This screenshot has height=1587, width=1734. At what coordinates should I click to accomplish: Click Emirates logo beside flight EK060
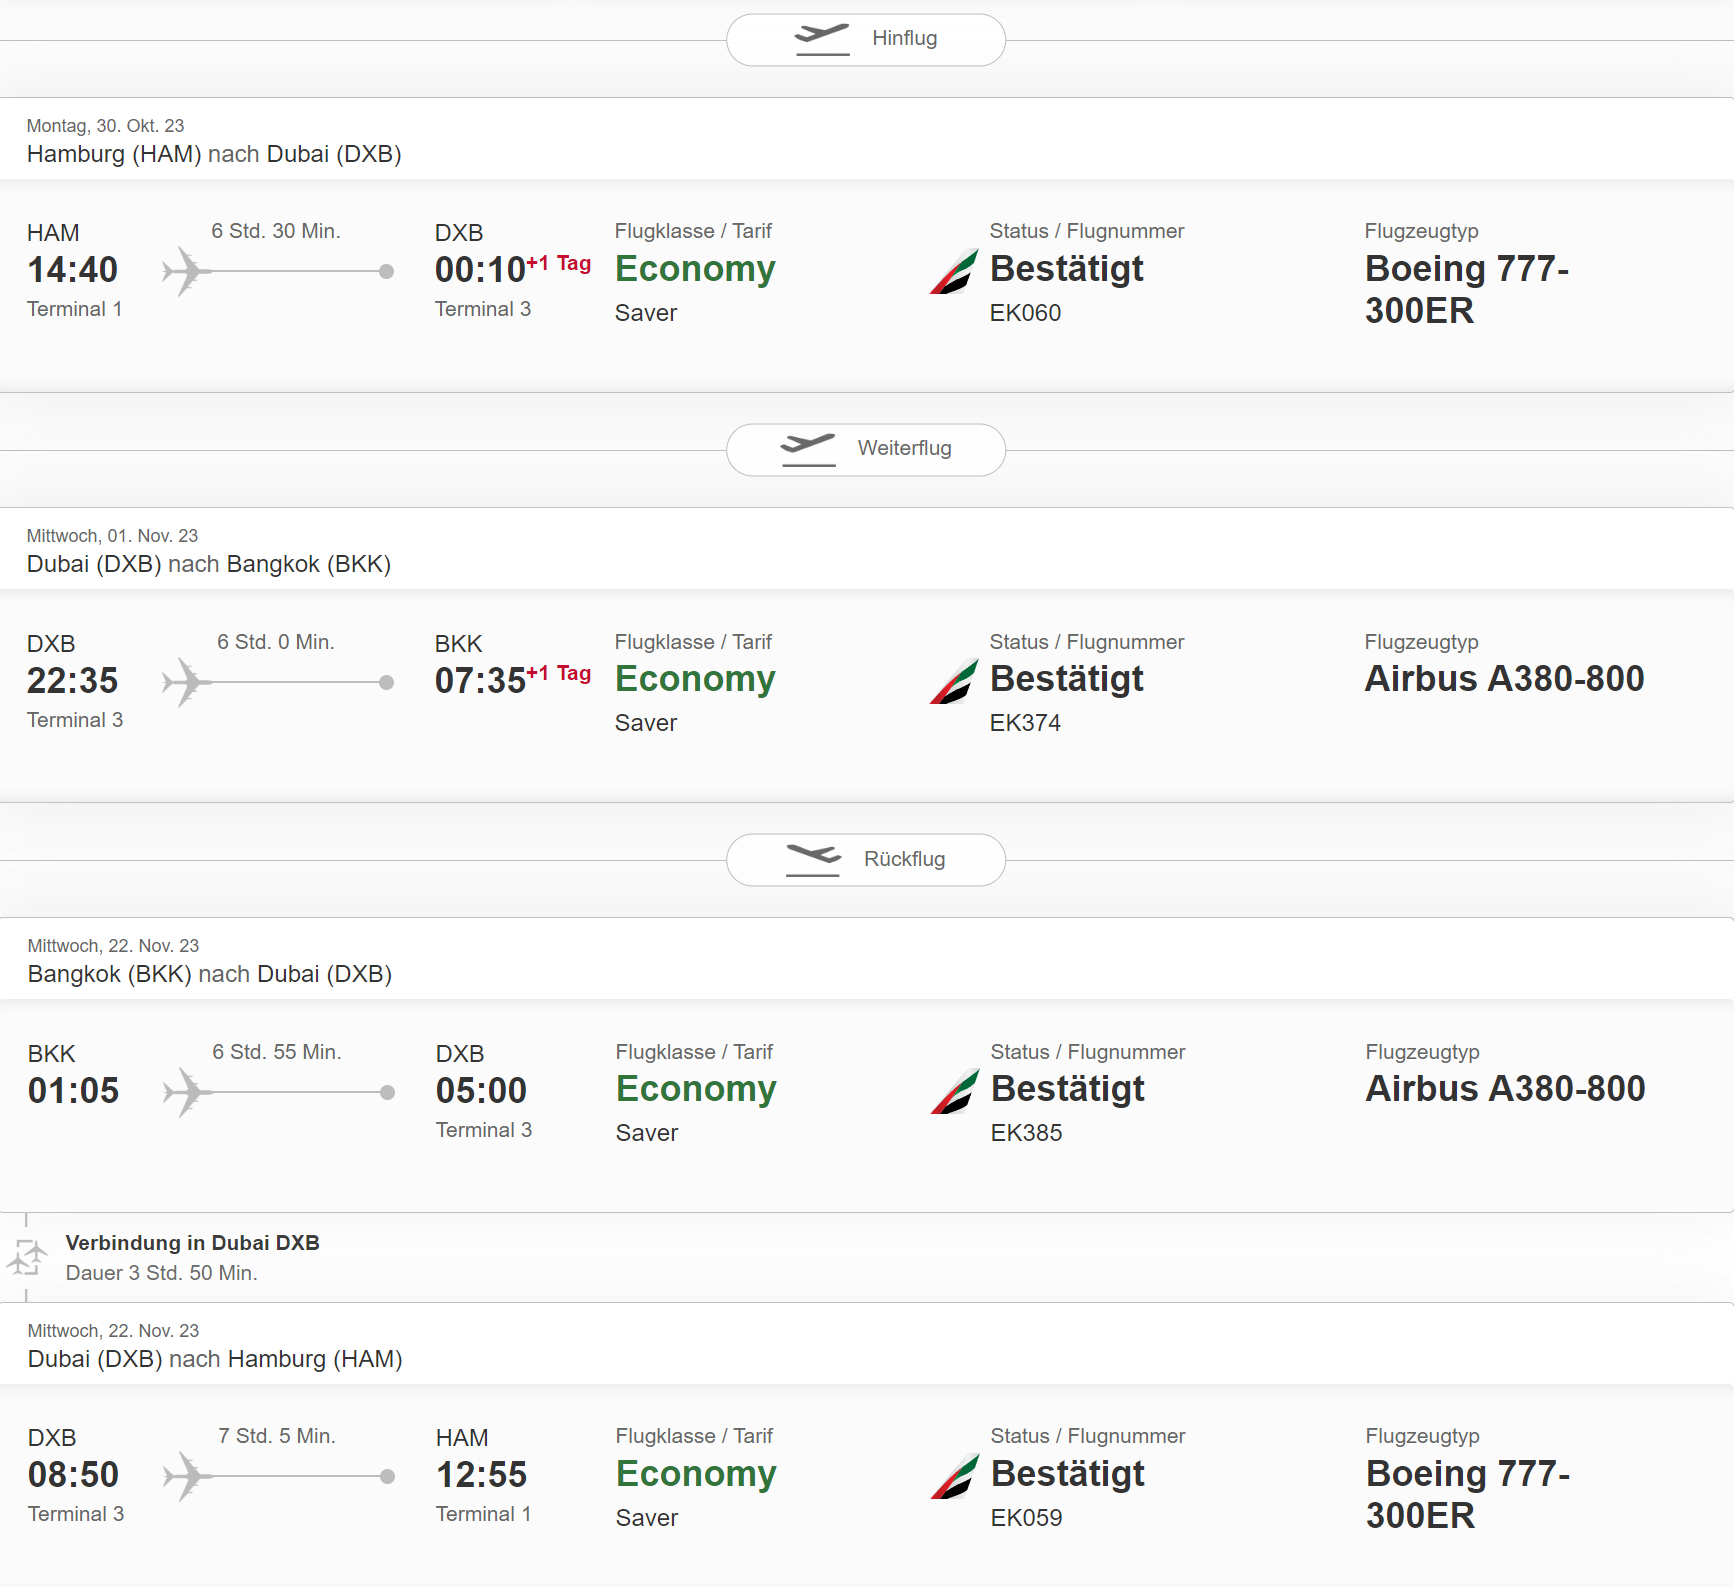point(954,271)
